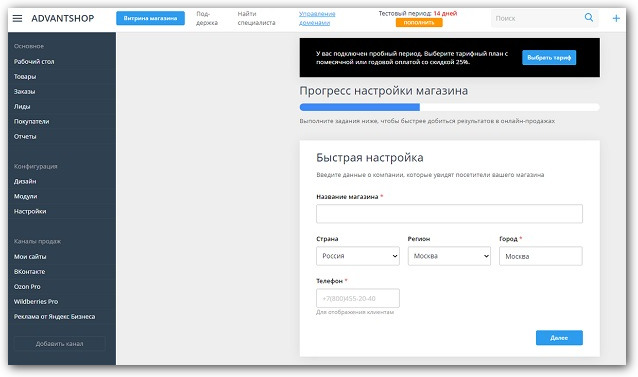Focus the Название магазина field

[449, 214]
